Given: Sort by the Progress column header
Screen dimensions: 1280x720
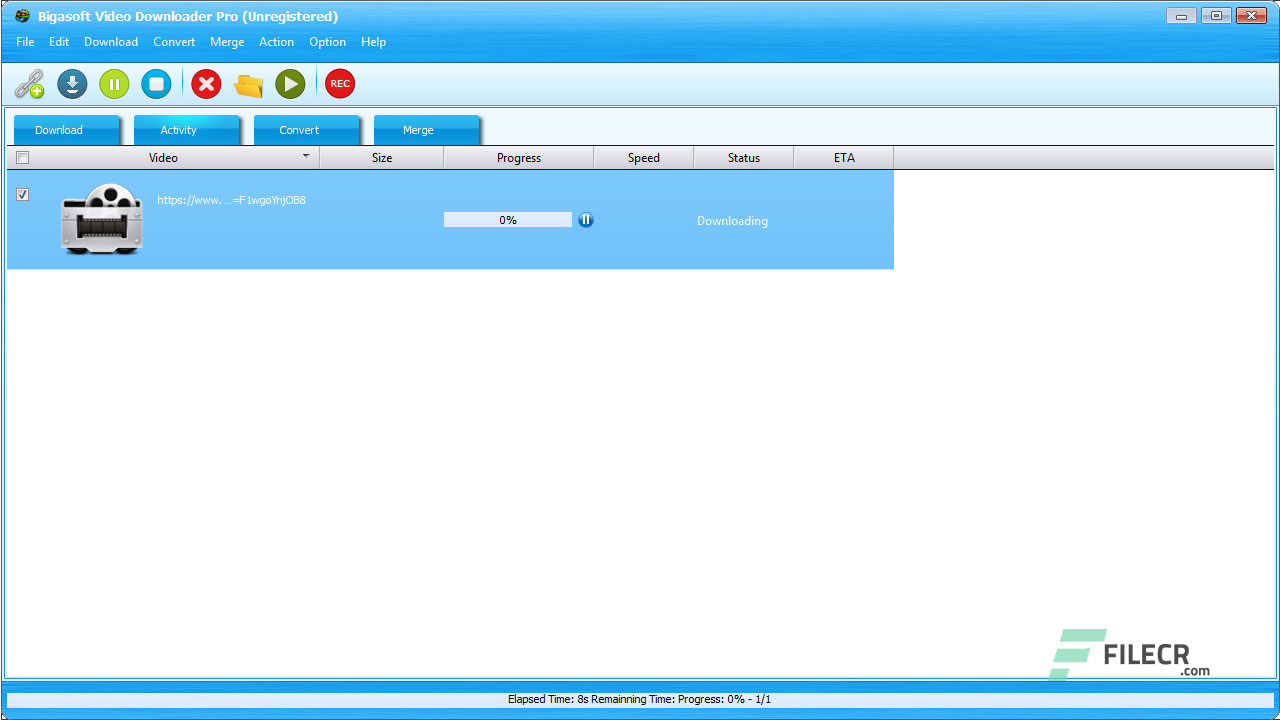Looking at the screenshot, I should [519, 158].
